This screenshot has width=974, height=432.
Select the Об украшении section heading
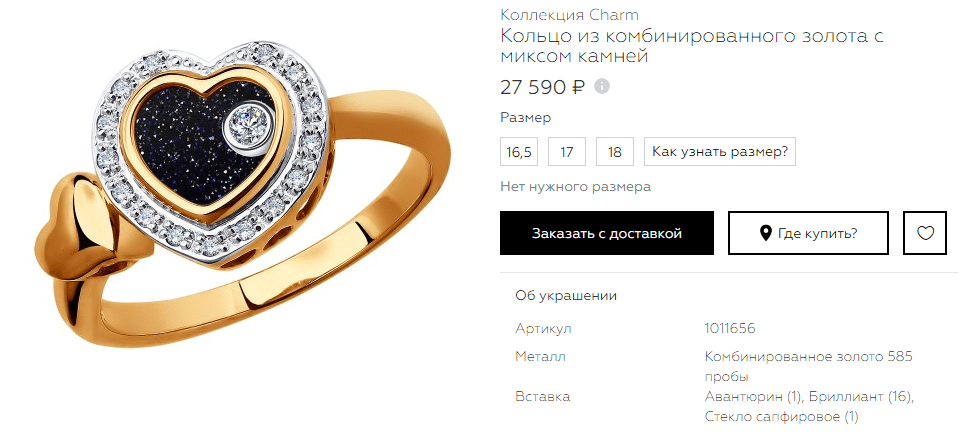coord(566,295)
